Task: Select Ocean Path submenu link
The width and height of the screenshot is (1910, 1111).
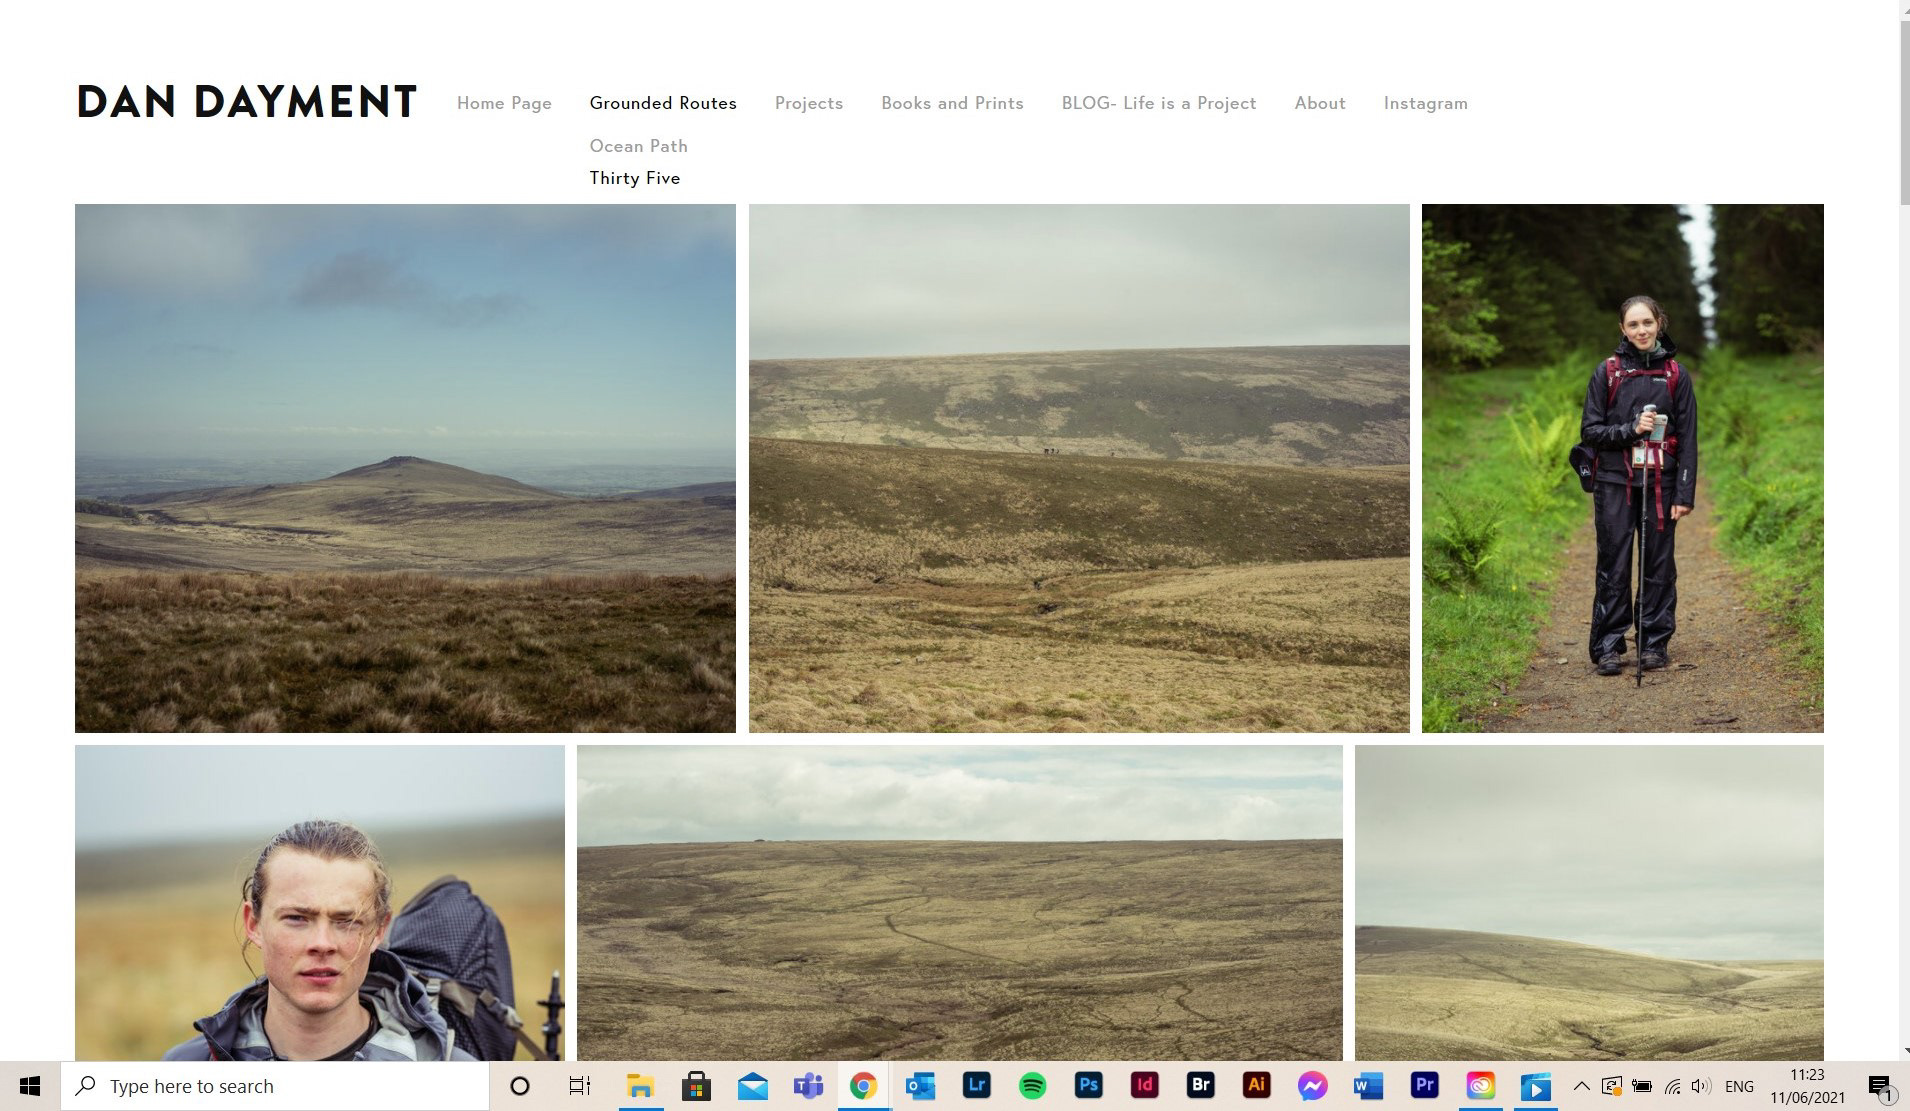Action: pos(638,146)
